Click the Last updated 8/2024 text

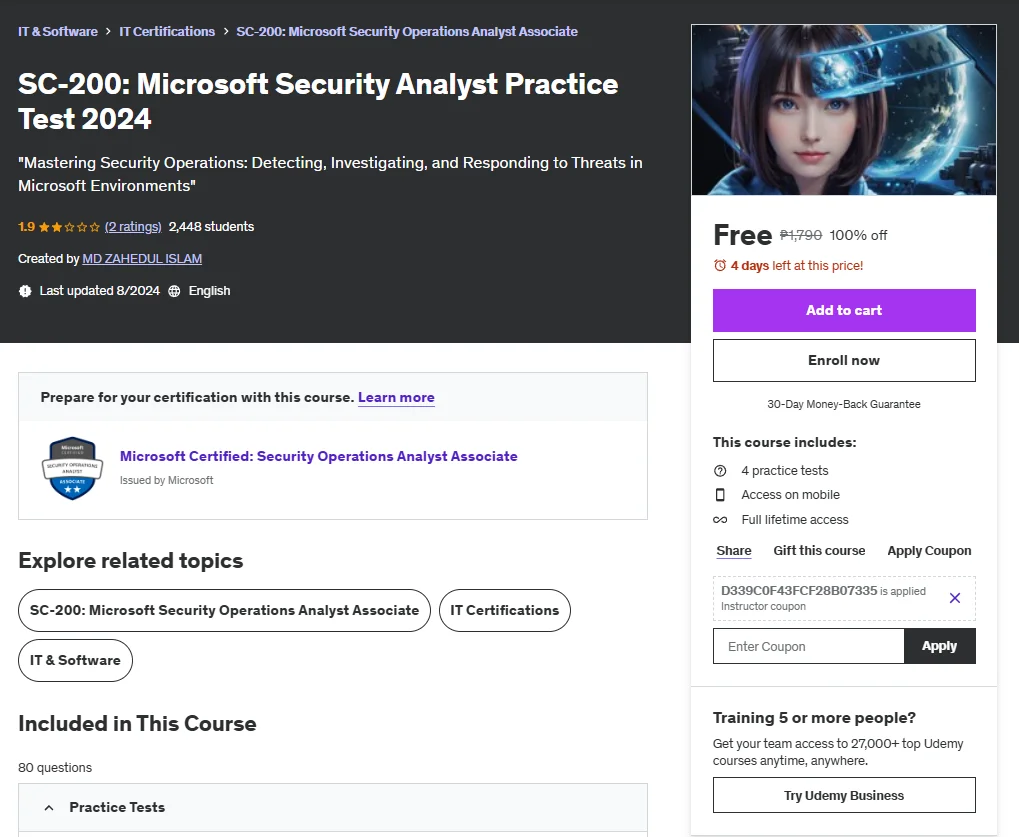tap(99, 291)
